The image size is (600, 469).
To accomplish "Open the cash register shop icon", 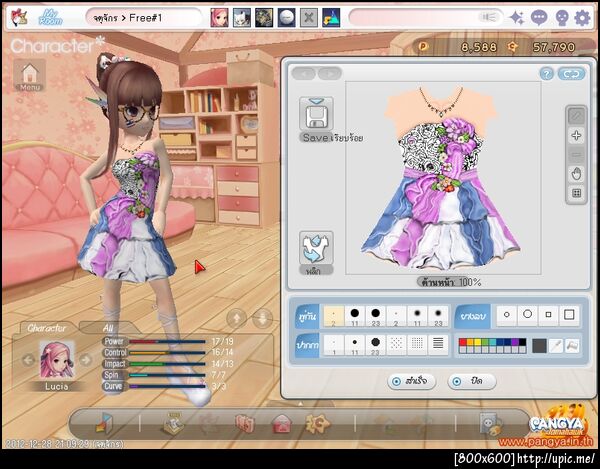I will pyautogui.click(x=172, y=423).
